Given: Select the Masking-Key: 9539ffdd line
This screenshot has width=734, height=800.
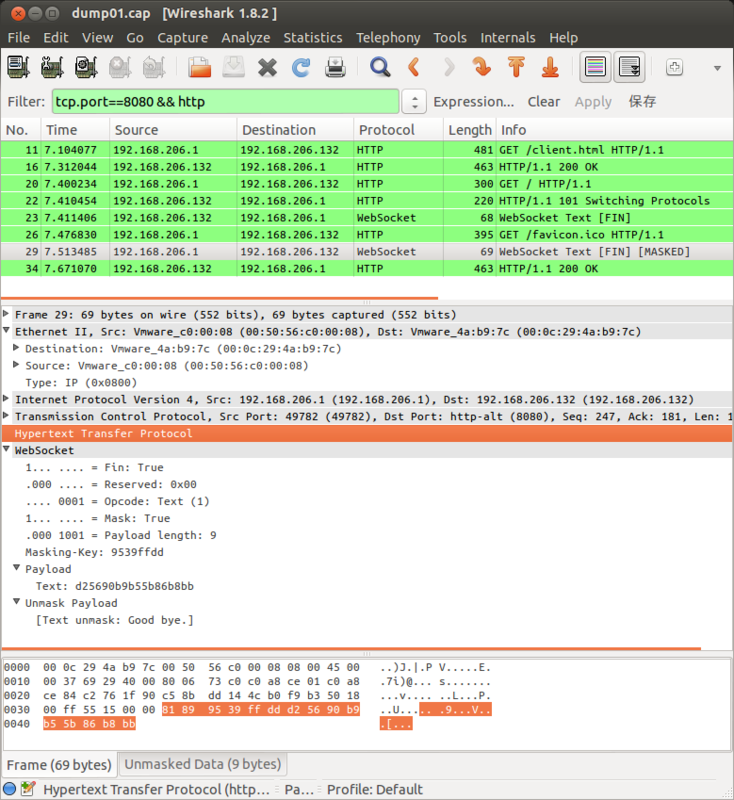Looking at the screenshot, I should click(x=94, y=552).
